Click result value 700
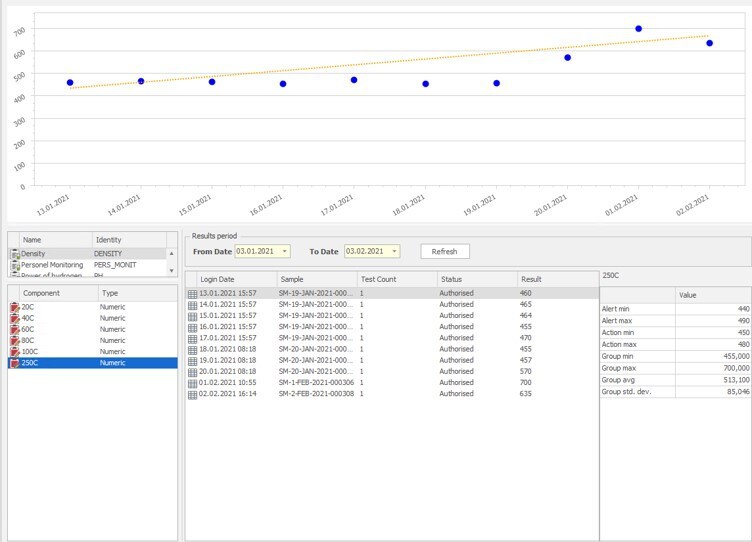Image resolution: width=752 pixels, height=542 pixels. coord(526,383)
